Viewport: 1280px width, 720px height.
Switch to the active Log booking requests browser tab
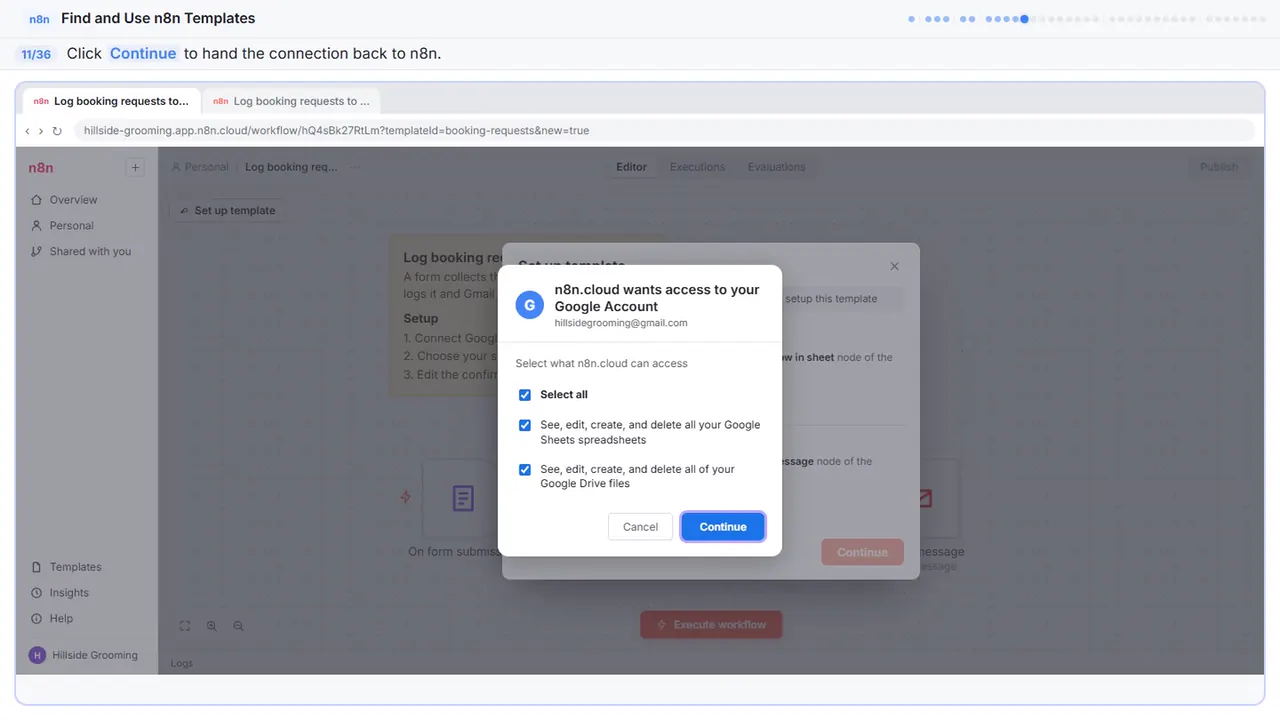tap(111, 101)
